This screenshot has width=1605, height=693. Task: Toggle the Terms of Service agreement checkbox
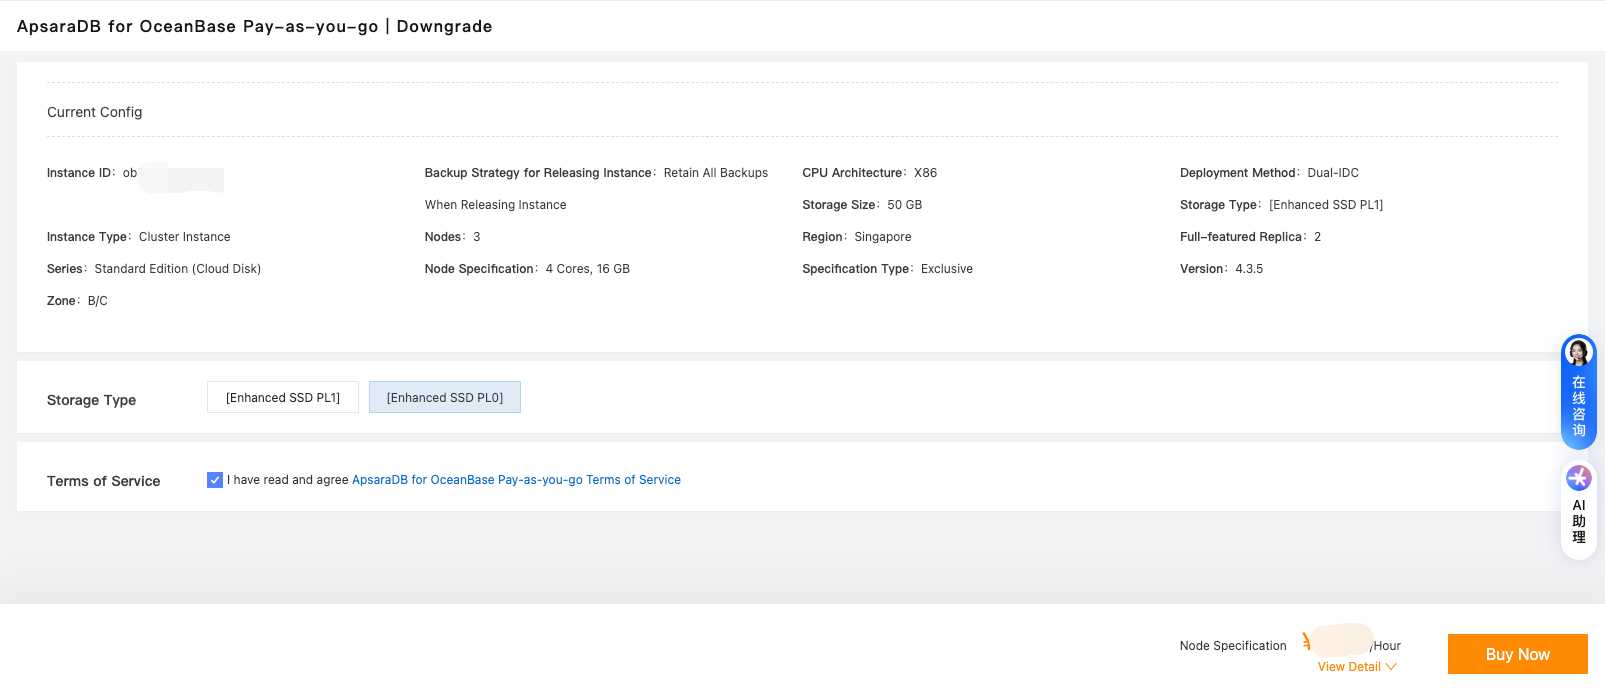click(x=215, y=480)
